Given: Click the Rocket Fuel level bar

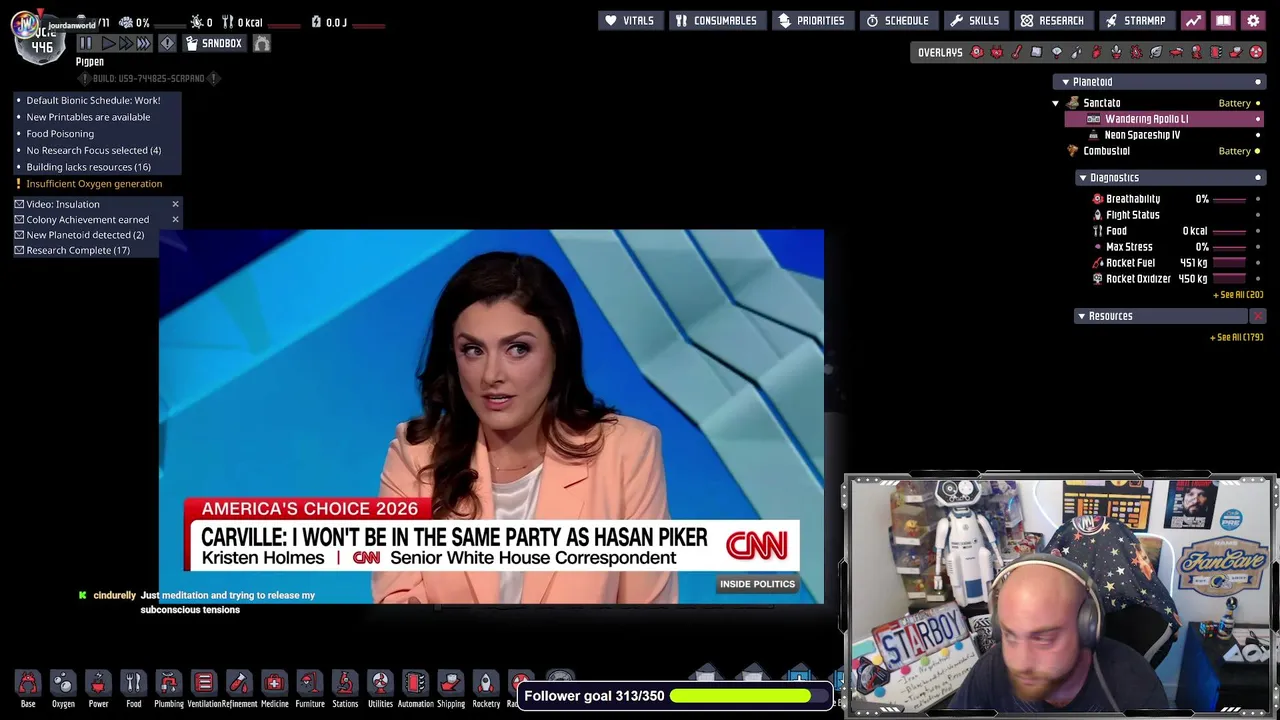Looking at the screenshot, I should click(1230, 263).
